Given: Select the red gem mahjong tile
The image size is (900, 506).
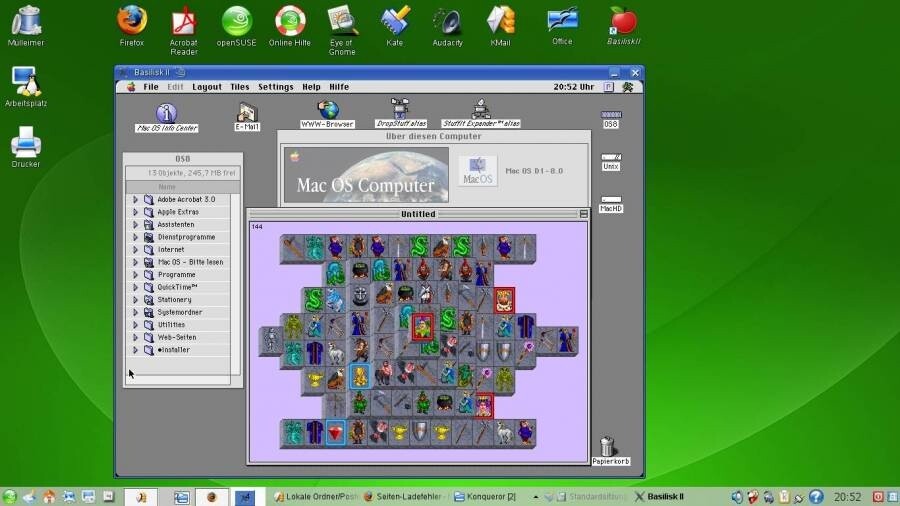Looking at the screenshot, I should tap(336, 433).
